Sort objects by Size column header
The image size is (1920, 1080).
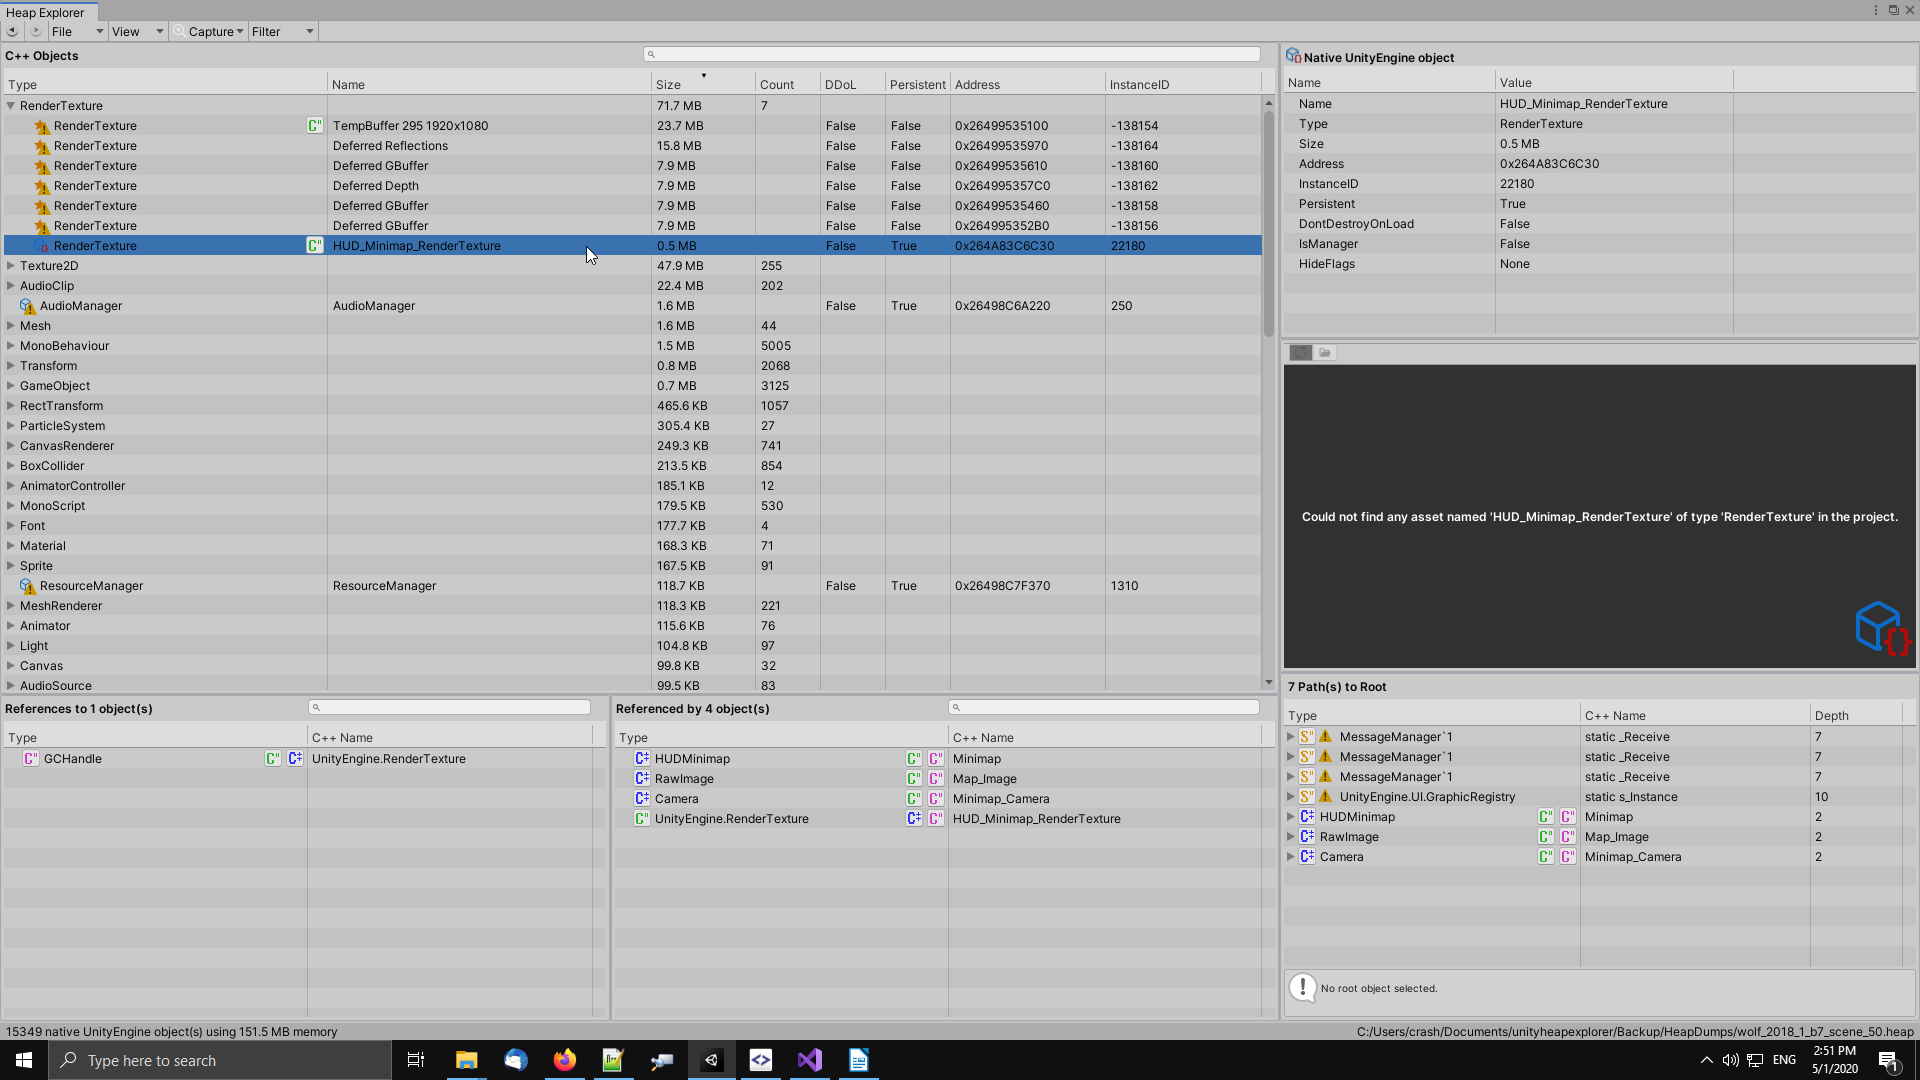point(668,85)
